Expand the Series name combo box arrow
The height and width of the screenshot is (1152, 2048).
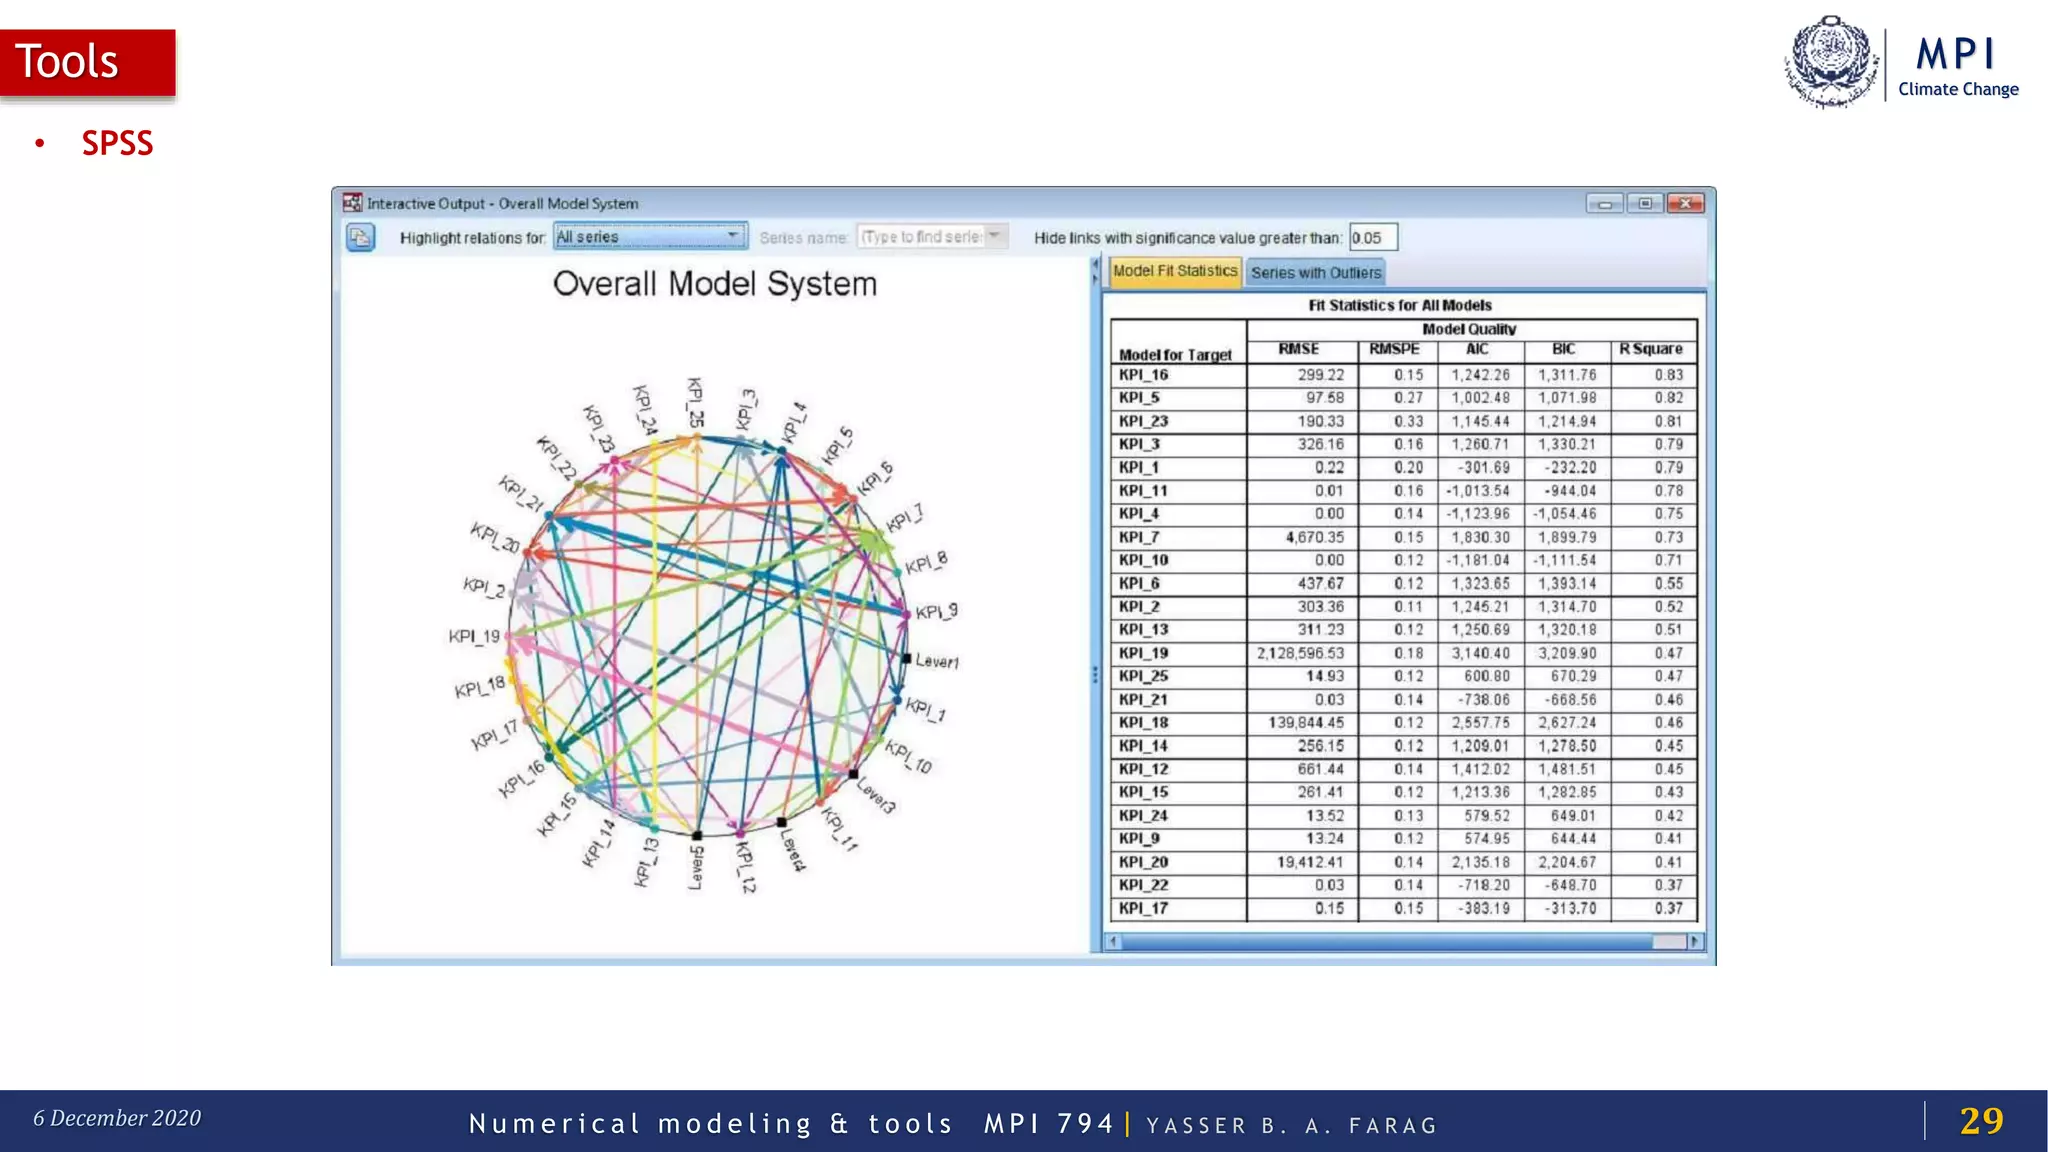tap(995, 236)
